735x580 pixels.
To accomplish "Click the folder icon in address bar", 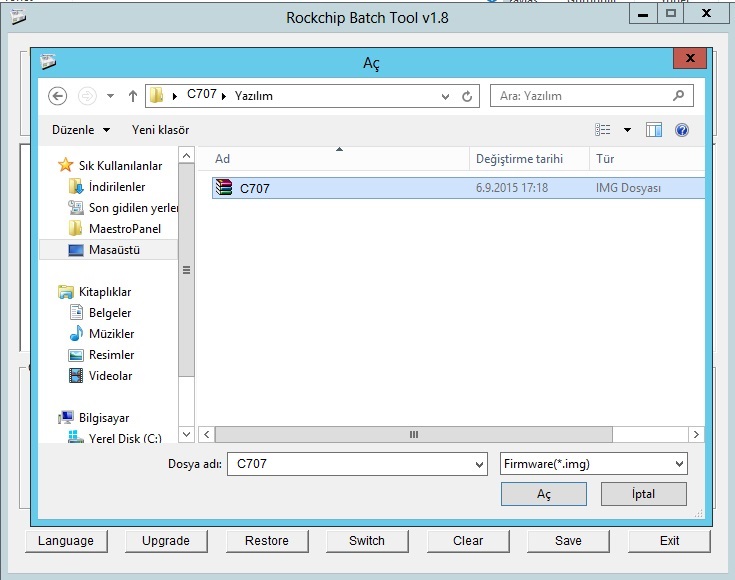I will coord(157,96).
